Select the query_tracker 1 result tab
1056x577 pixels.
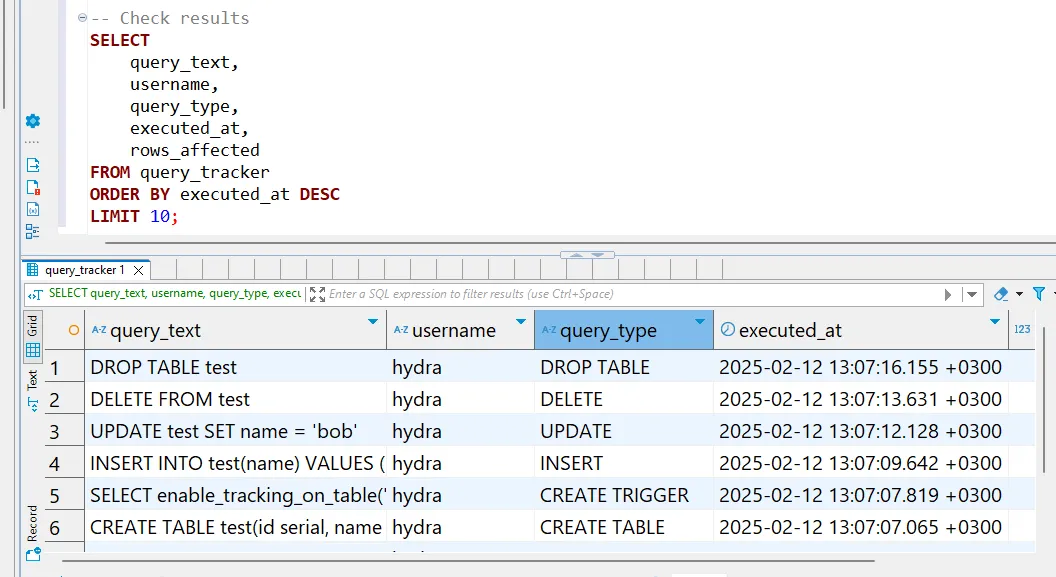click(84, 270)
